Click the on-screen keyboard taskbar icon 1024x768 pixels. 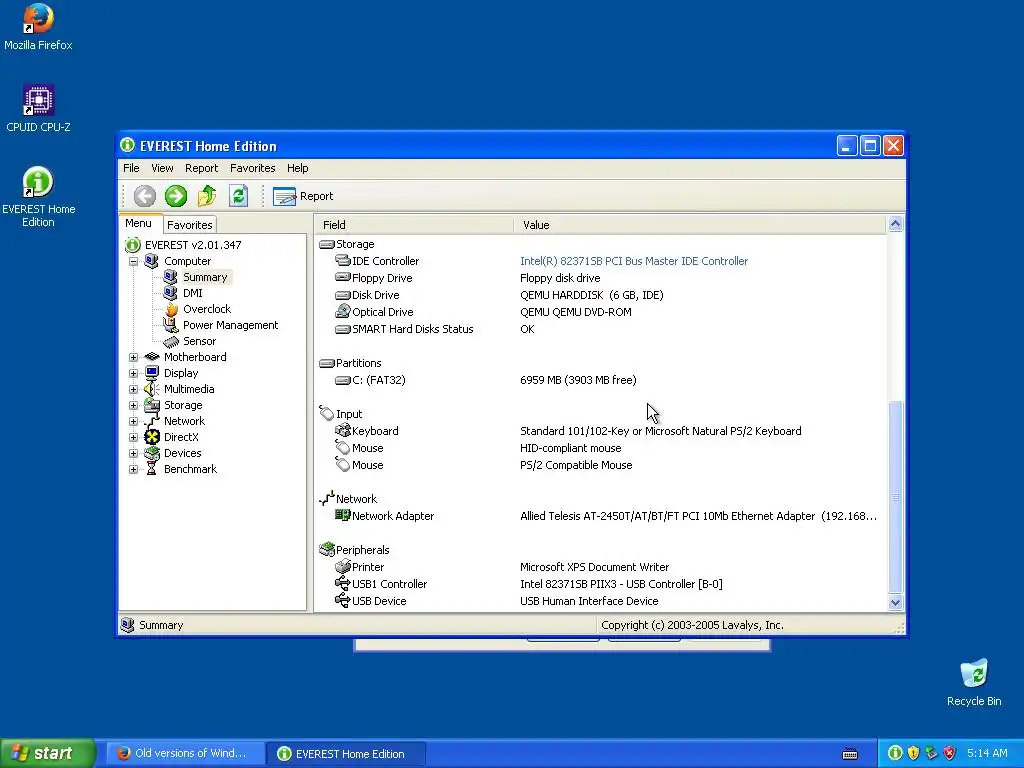coord(850,754)
